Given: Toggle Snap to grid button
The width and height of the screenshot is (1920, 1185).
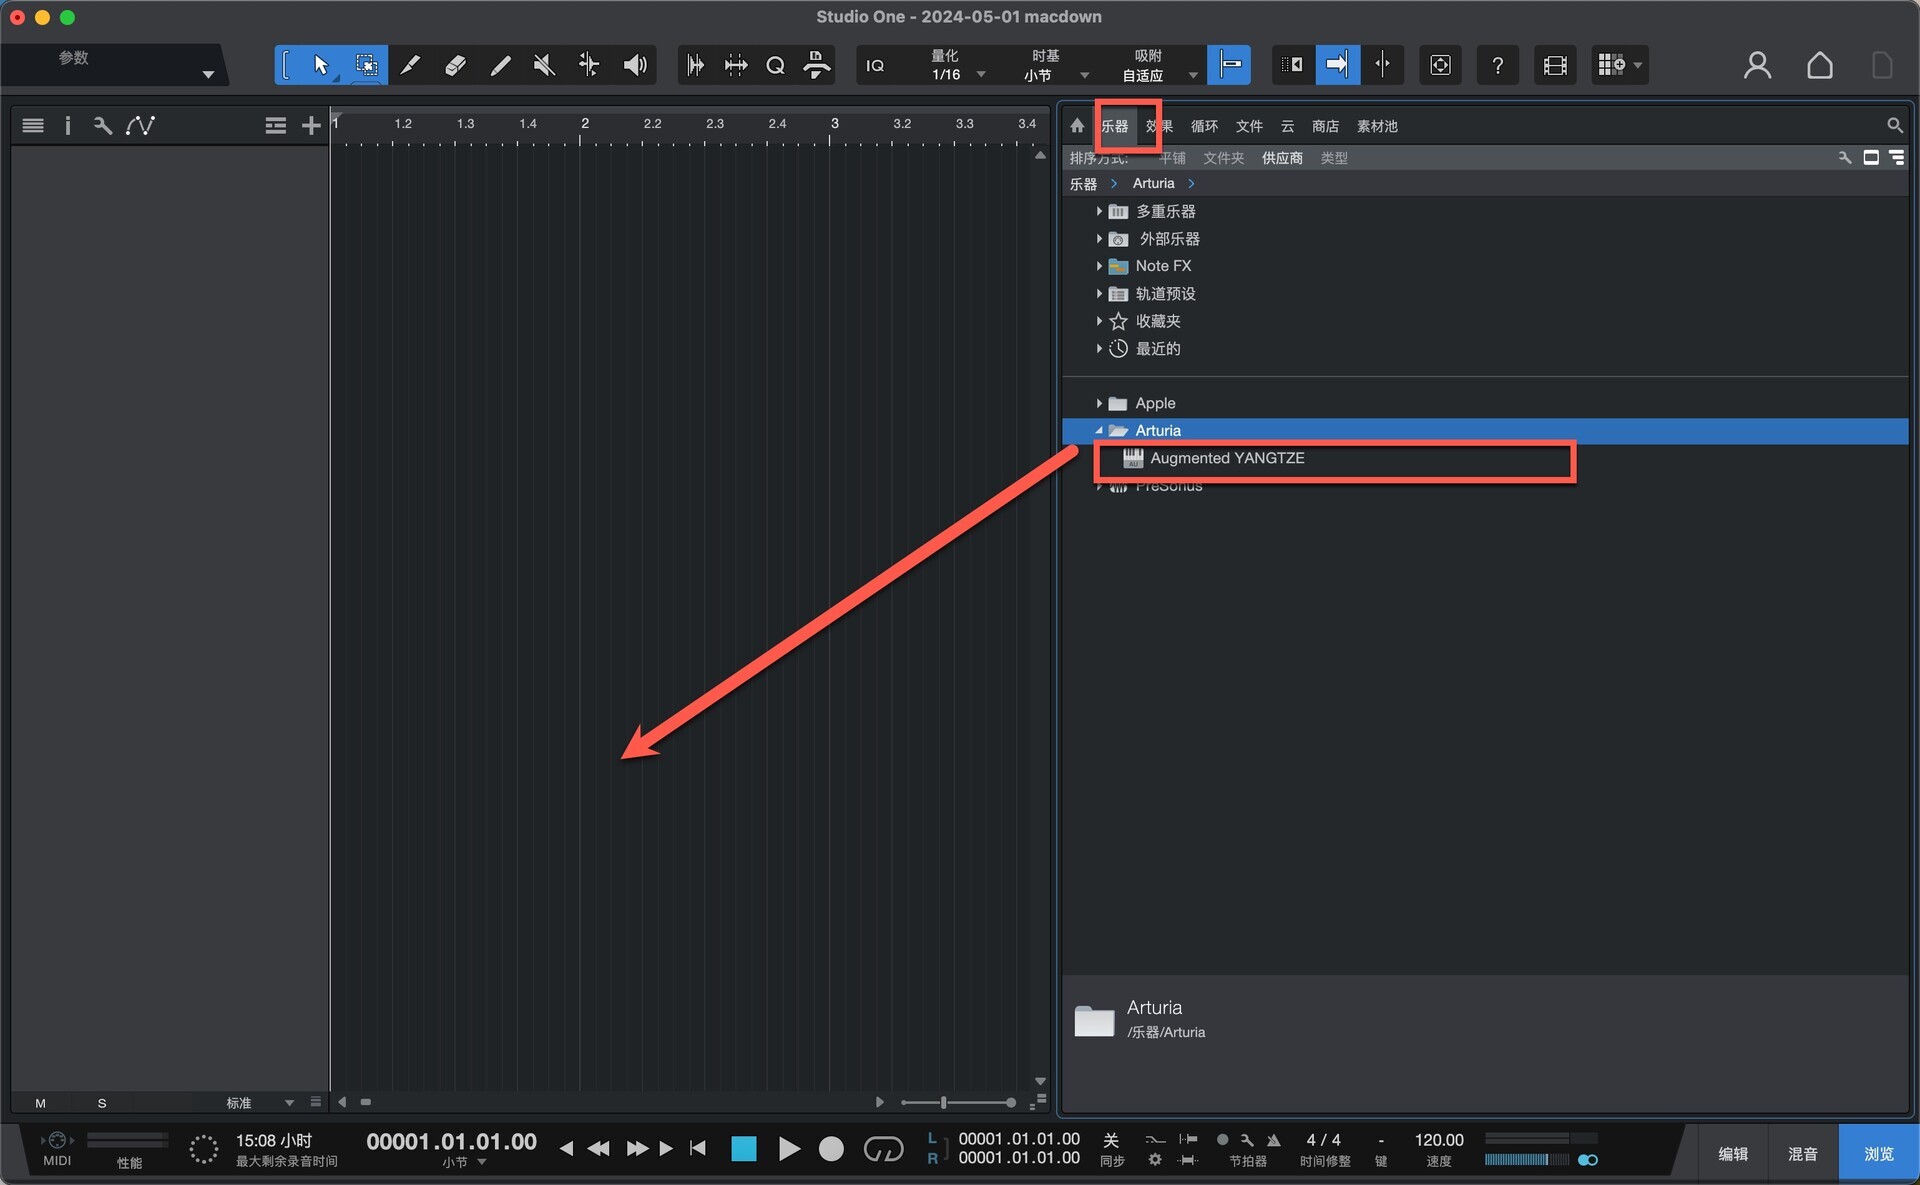Looking at the screenshot, I should click(1229, 65).
